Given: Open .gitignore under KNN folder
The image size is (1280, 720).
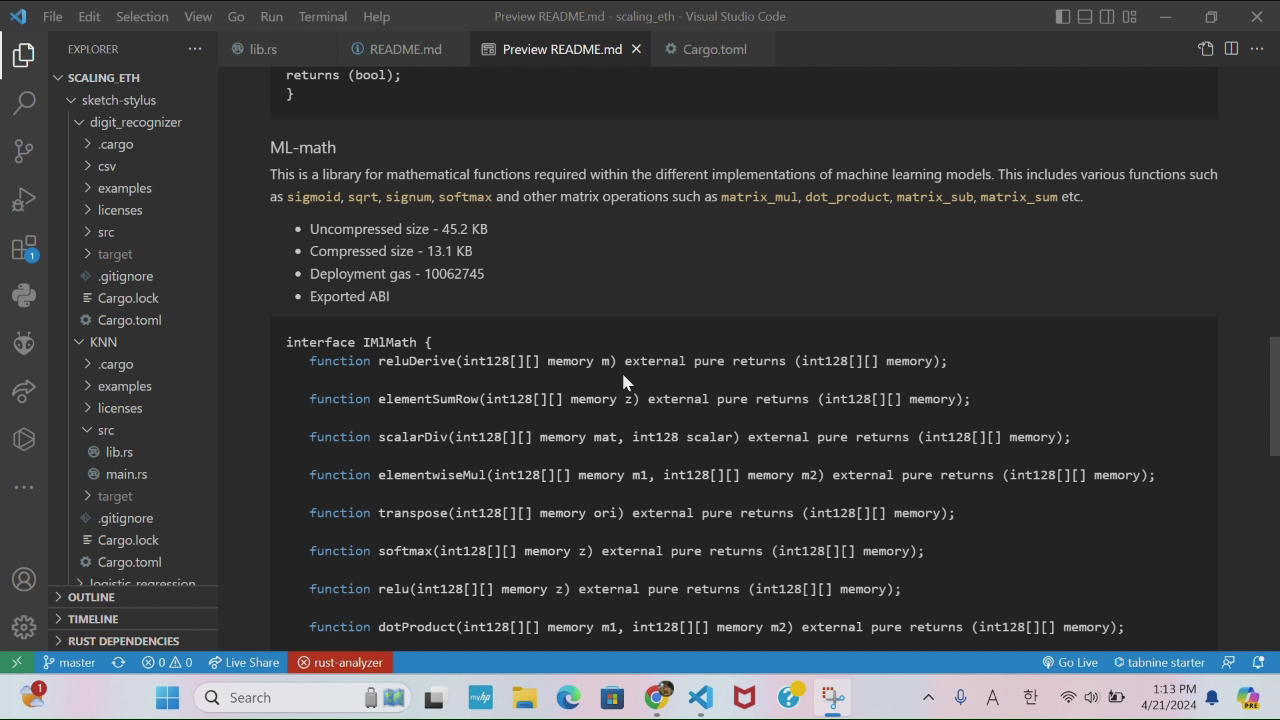Looking at the screenshot, I should tap(125, 518).
